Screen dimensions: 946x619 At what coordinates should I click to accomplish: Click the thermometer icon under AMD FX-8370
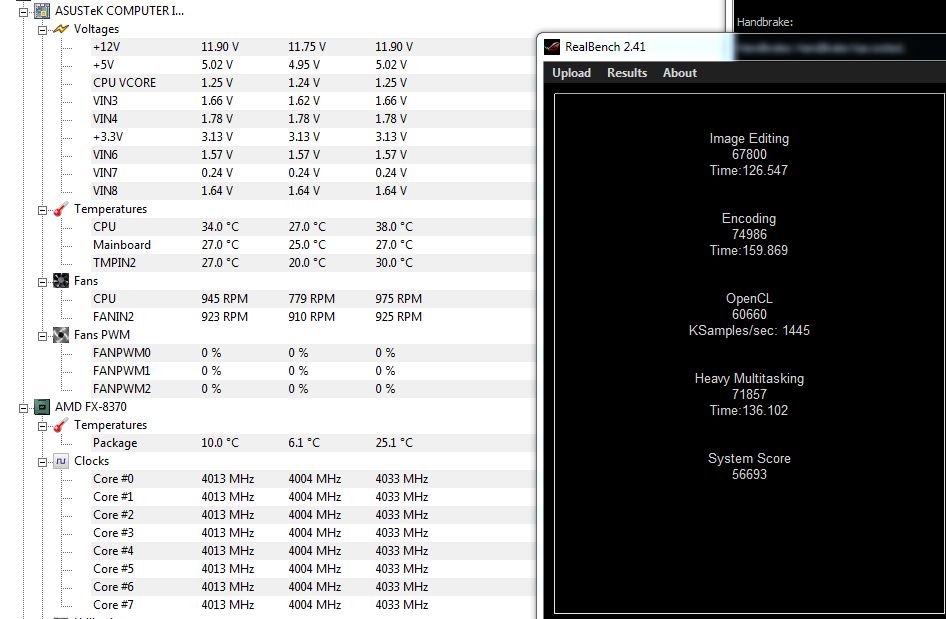click(61, 425)
